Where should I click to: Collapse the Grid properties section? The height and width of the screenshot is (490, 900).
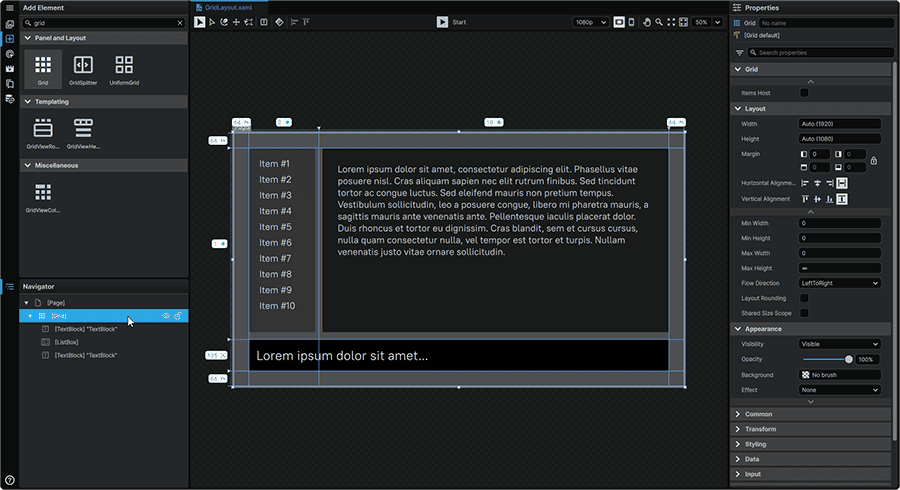point(738,69)
